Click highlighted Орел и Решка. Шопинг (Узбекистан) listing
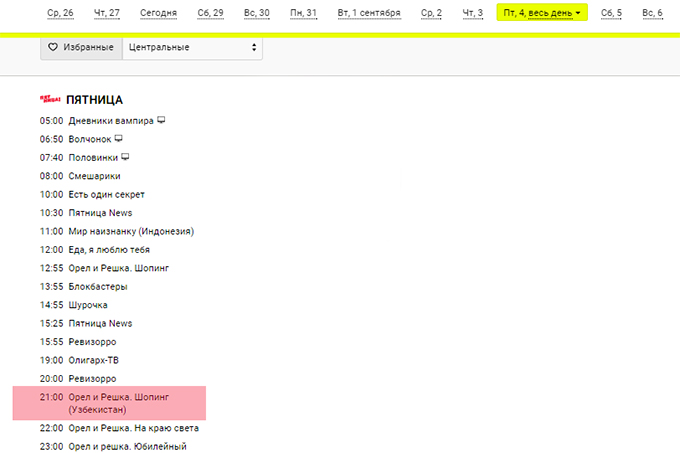 109,403
